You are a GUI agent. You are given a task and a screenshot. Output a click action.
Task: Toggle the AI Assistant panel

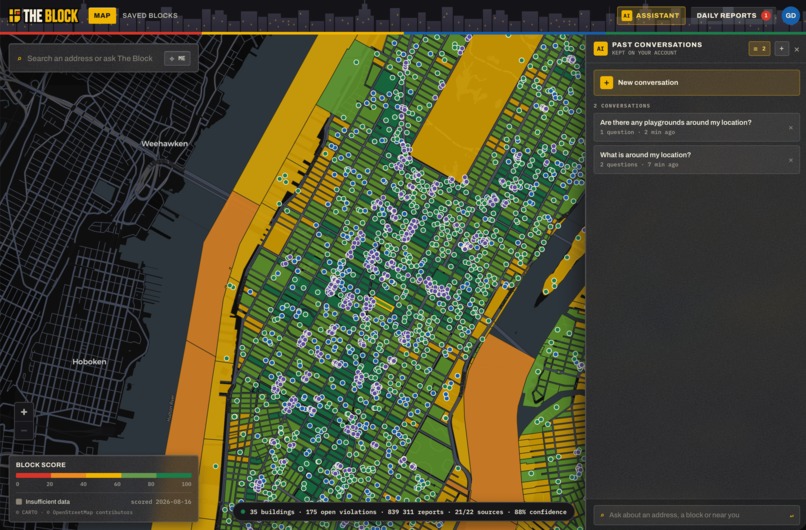[651, 15]
